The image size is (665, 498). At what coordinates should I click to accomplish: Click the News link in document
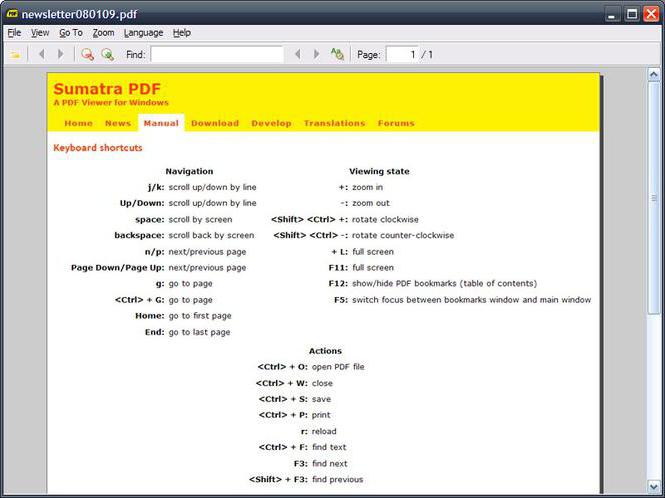(x=118, y=123)
